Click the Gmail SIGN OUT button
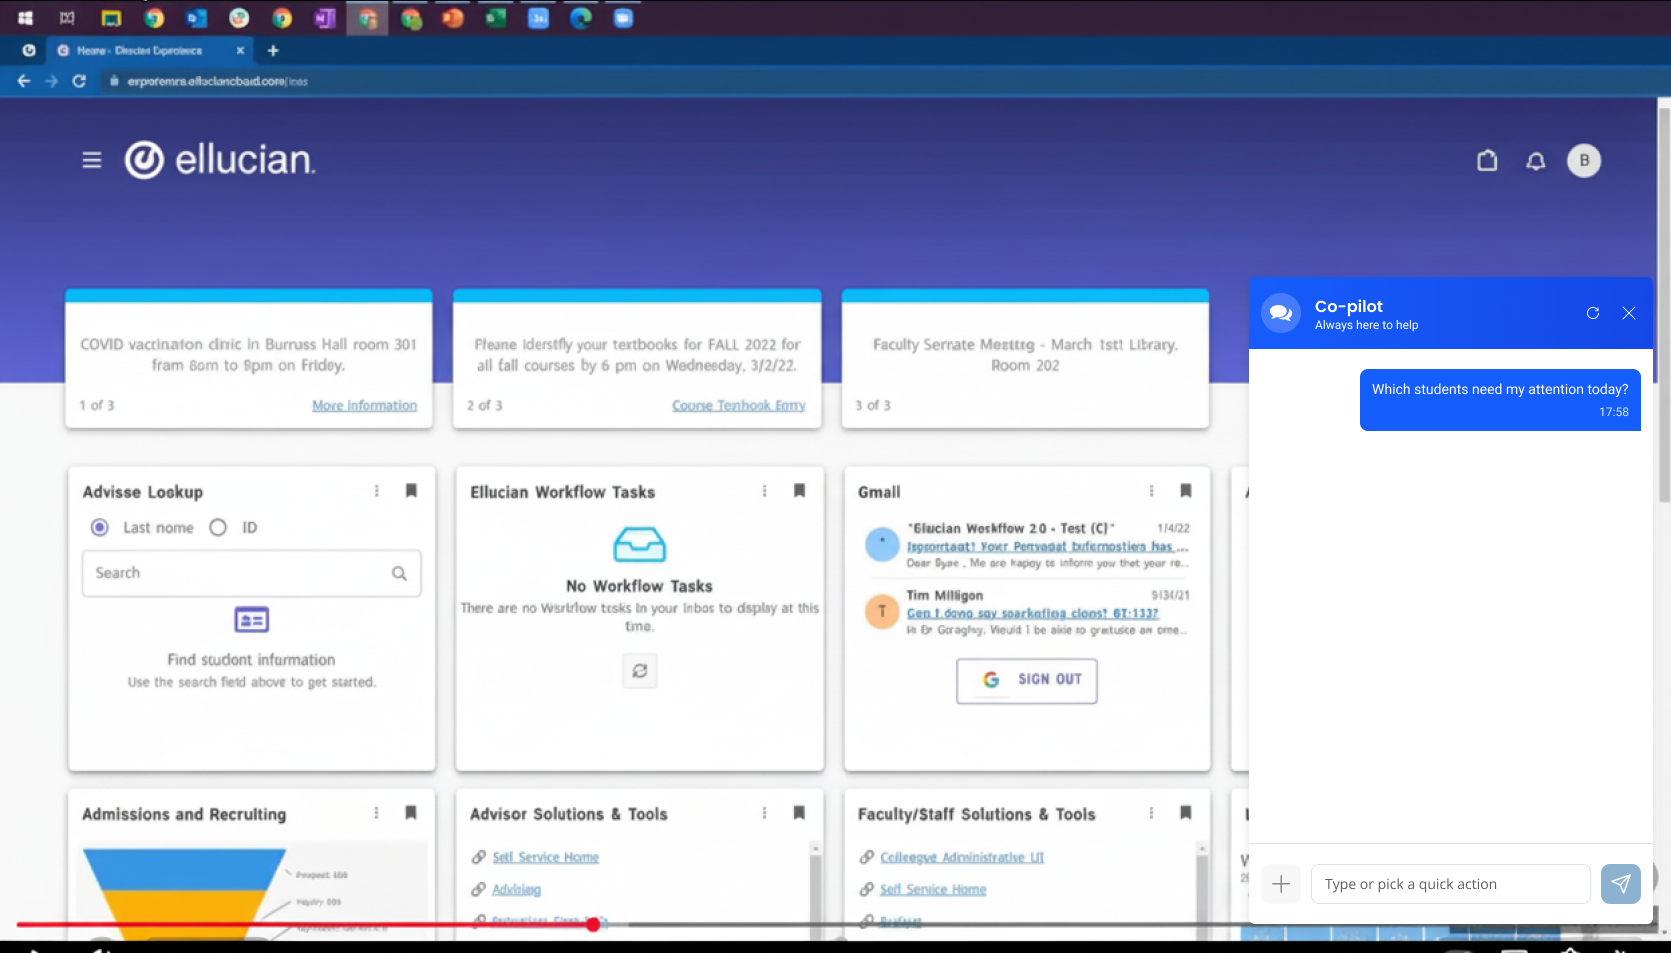The image size is (1671, 953). click(1027, 680)
